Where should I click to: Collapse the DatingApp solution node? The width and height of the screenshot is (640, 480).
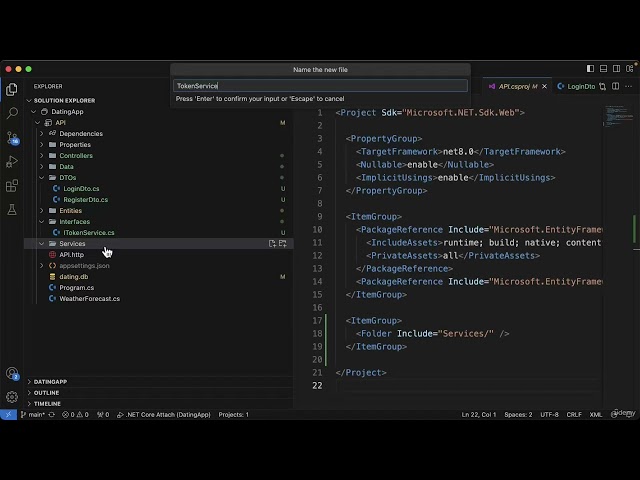[x=33, y=111]
